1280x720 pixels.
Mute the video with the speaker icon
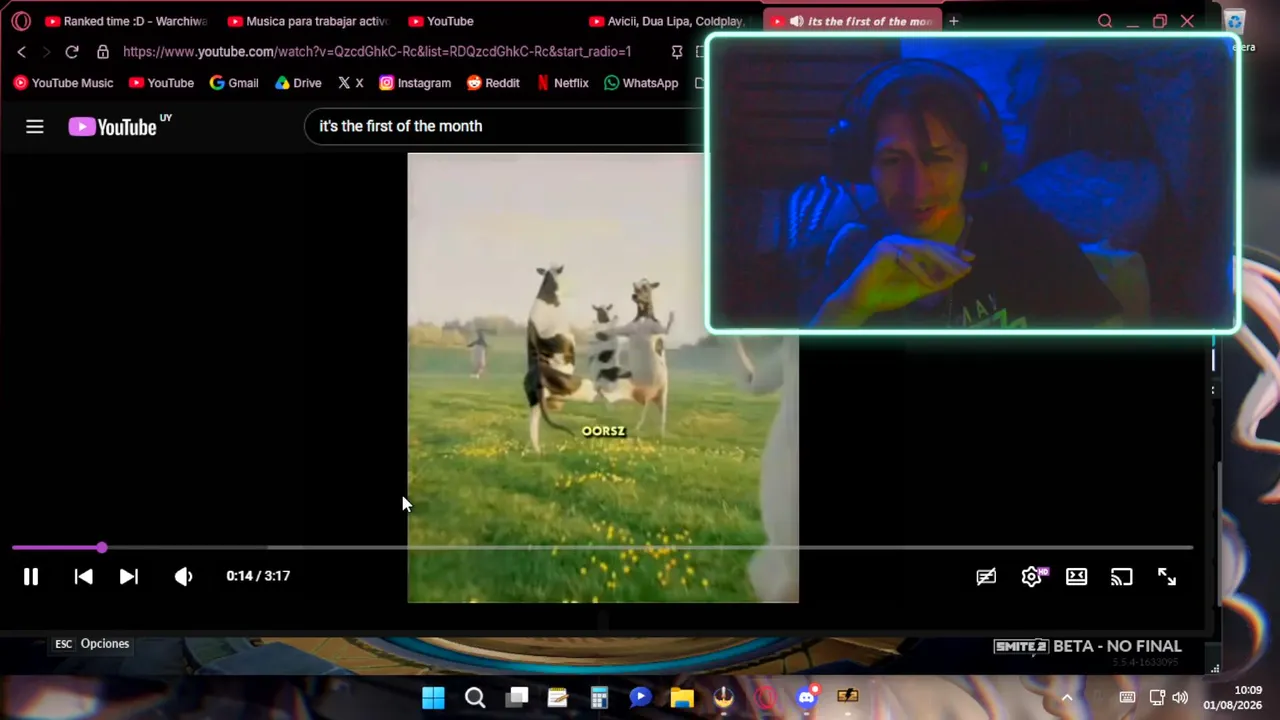pos(183,577)
